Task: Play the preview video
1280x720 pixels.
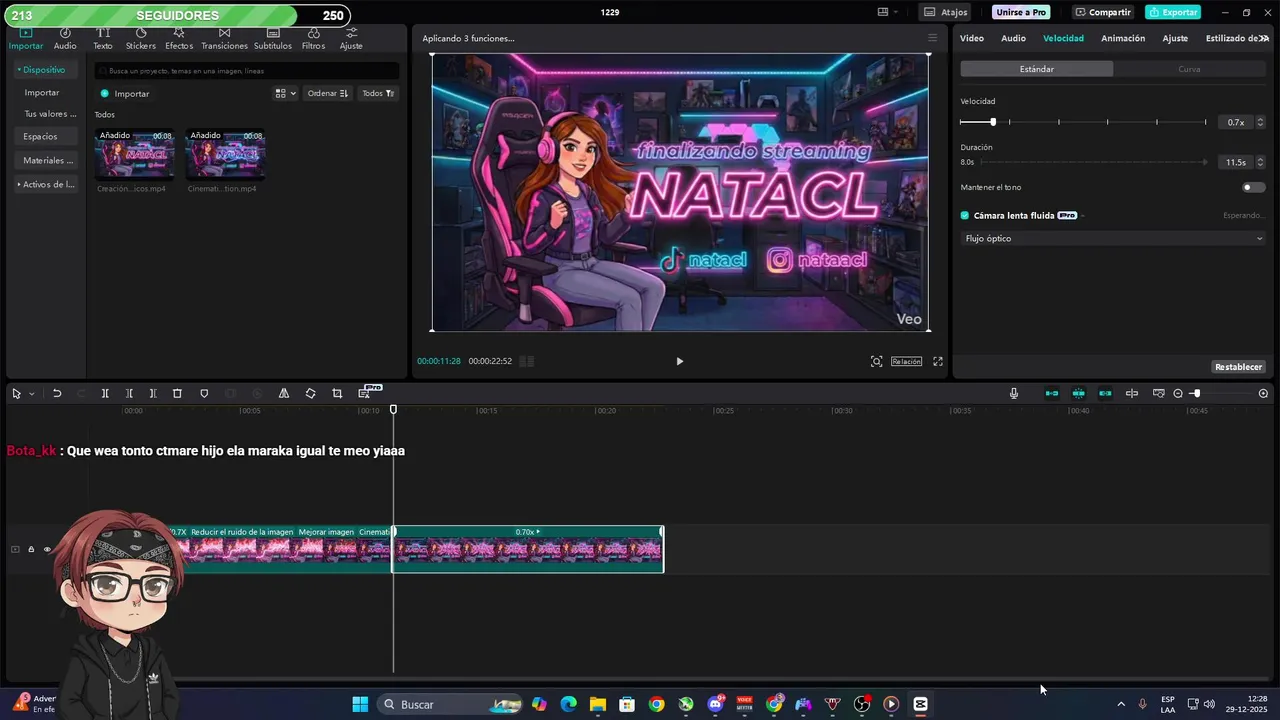Action: (679, 361)
